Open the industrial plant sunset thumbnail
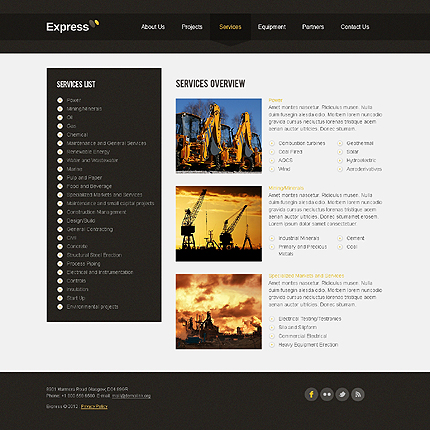Viewport: 430px width, 430px height. [x=219, y=311]
